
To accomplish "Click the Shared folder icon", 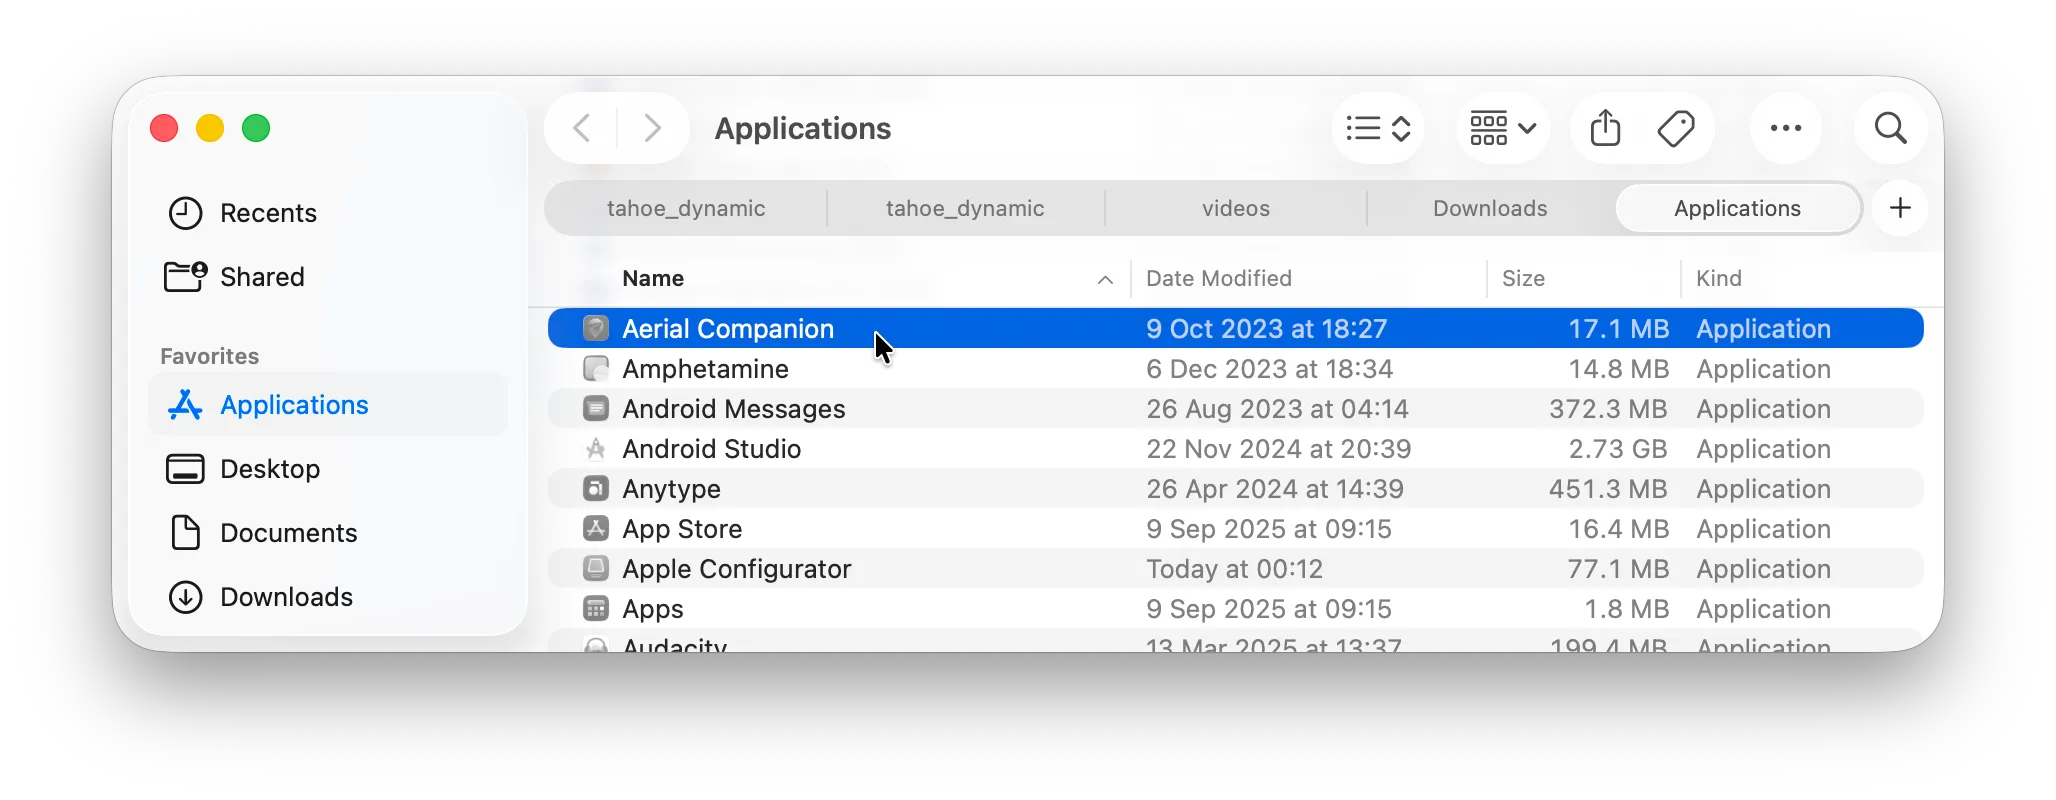I will (x=185, y=276).
